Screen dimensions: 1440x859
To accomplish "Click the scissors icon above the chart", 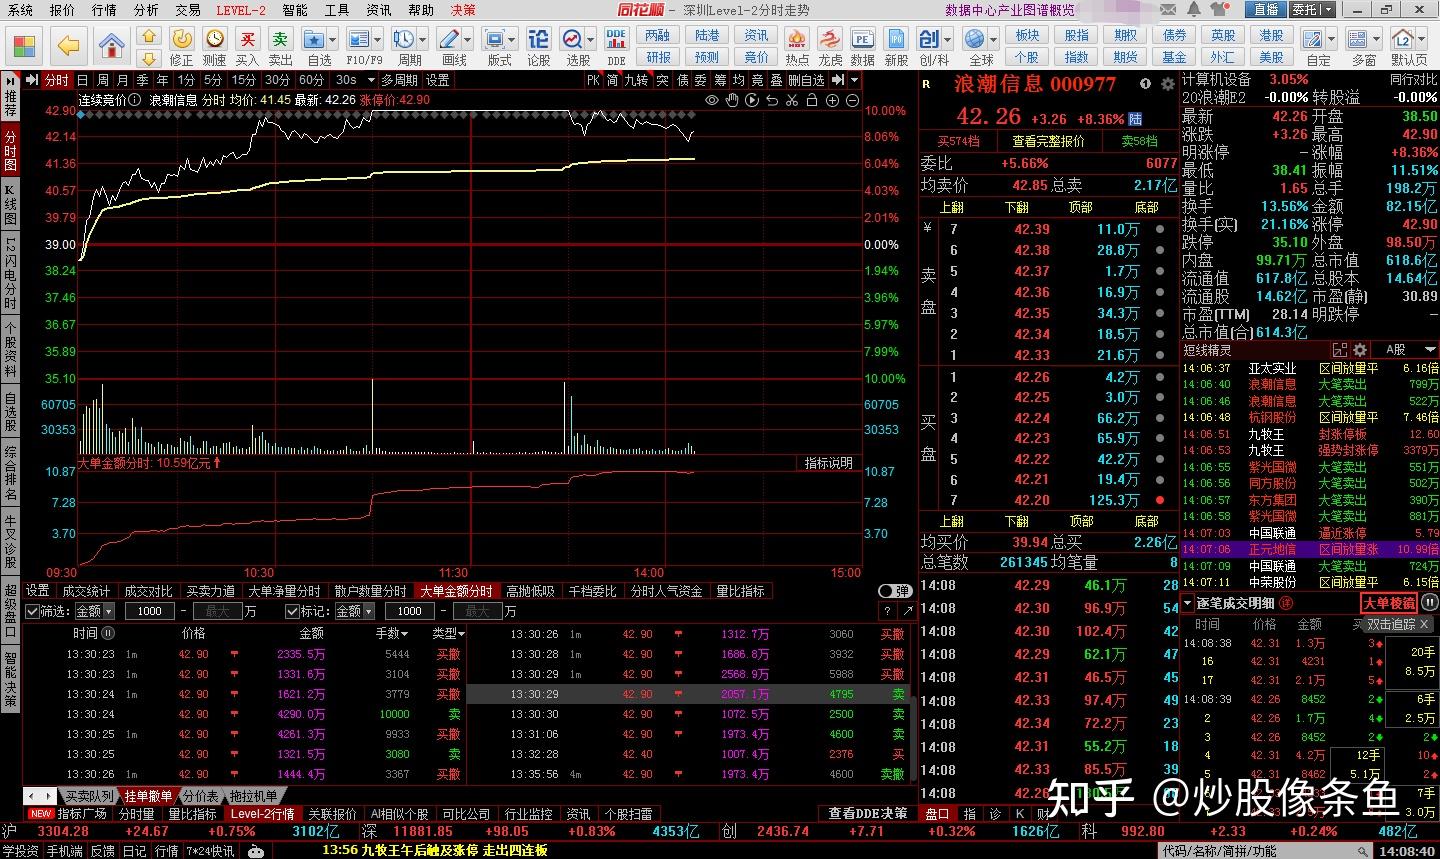I will pyautogui.click(x=792, y=100).
